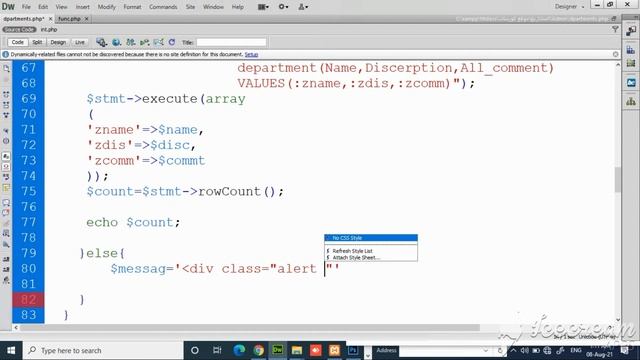640x360 pixels.
Task: Click the Setup link in info bar
Action: (251, 54)
